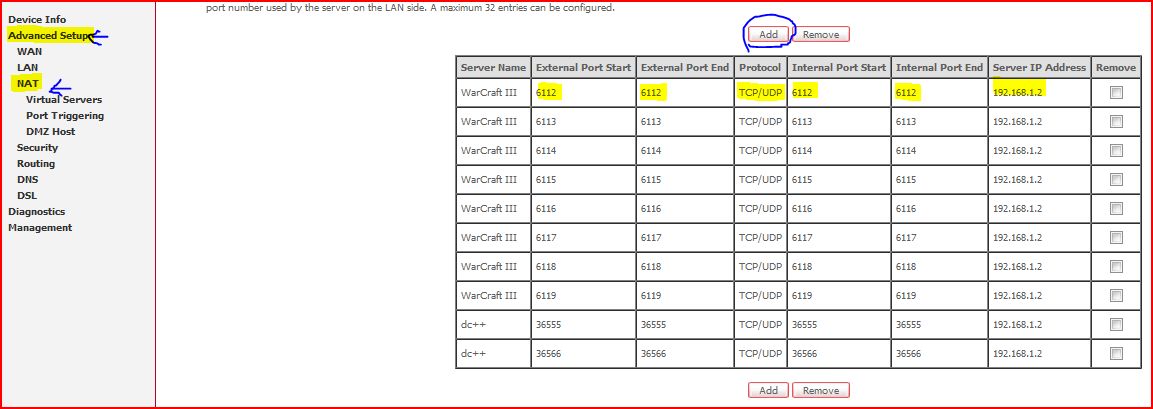Open the DMZ Host page

tap(51, 132)
